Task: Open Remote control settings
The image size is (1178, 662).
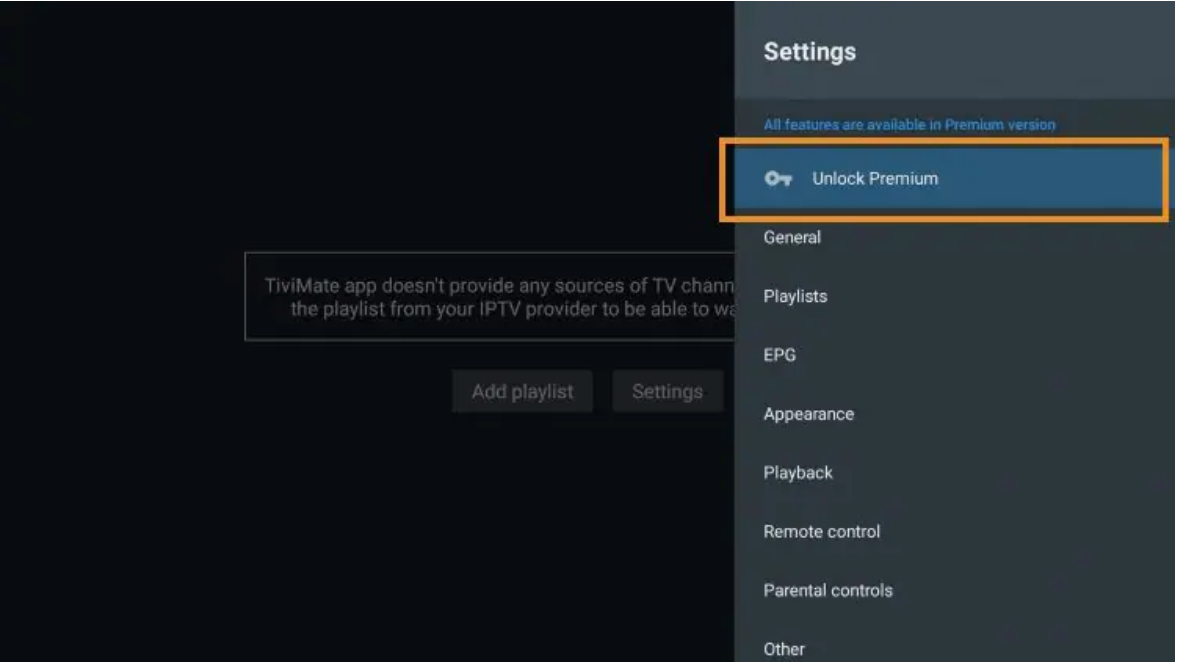Action: 954,531
